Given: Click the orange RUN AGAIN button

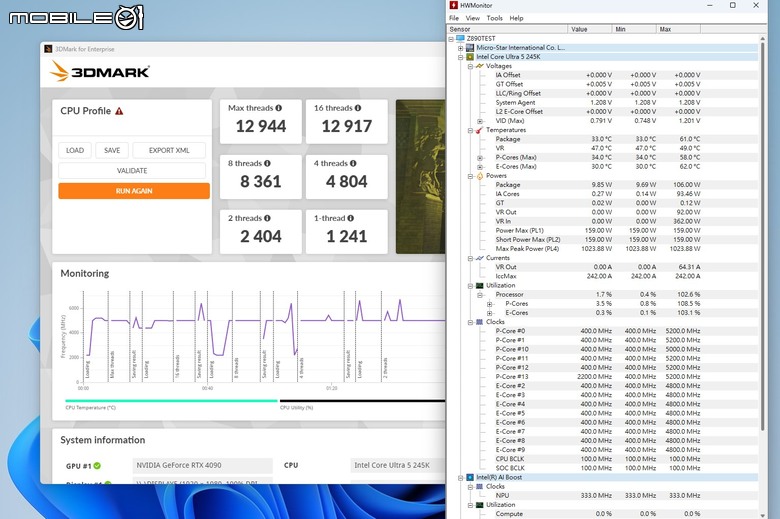Looking at the screenshot, I should (134, 191).
